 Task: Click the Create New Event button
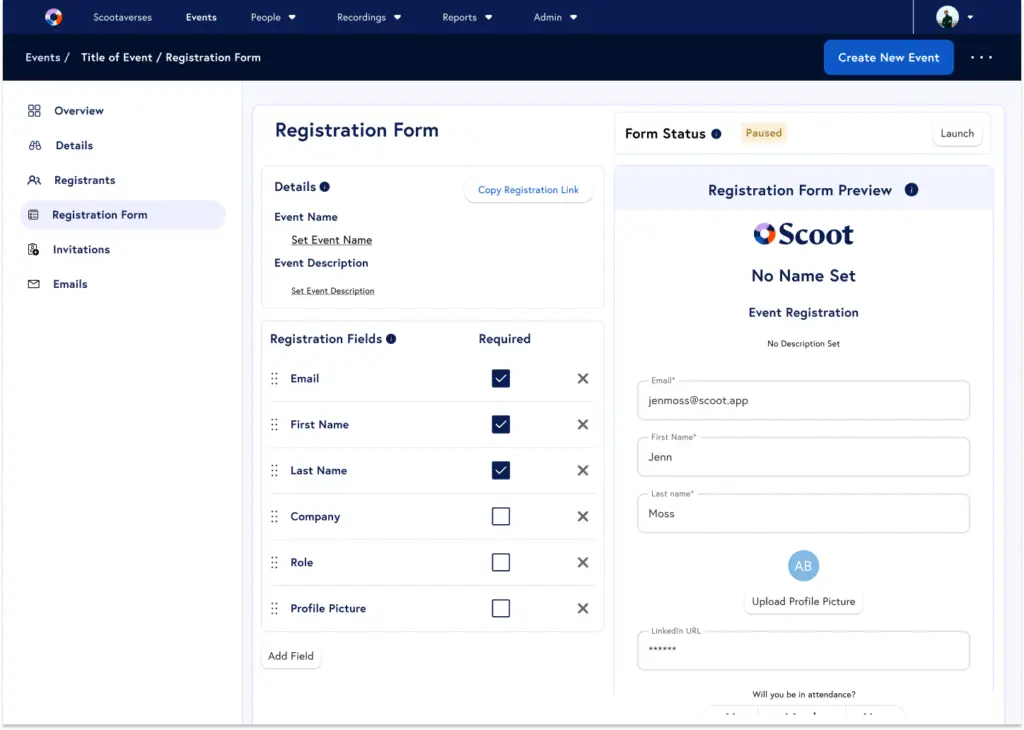pos(888,58)
